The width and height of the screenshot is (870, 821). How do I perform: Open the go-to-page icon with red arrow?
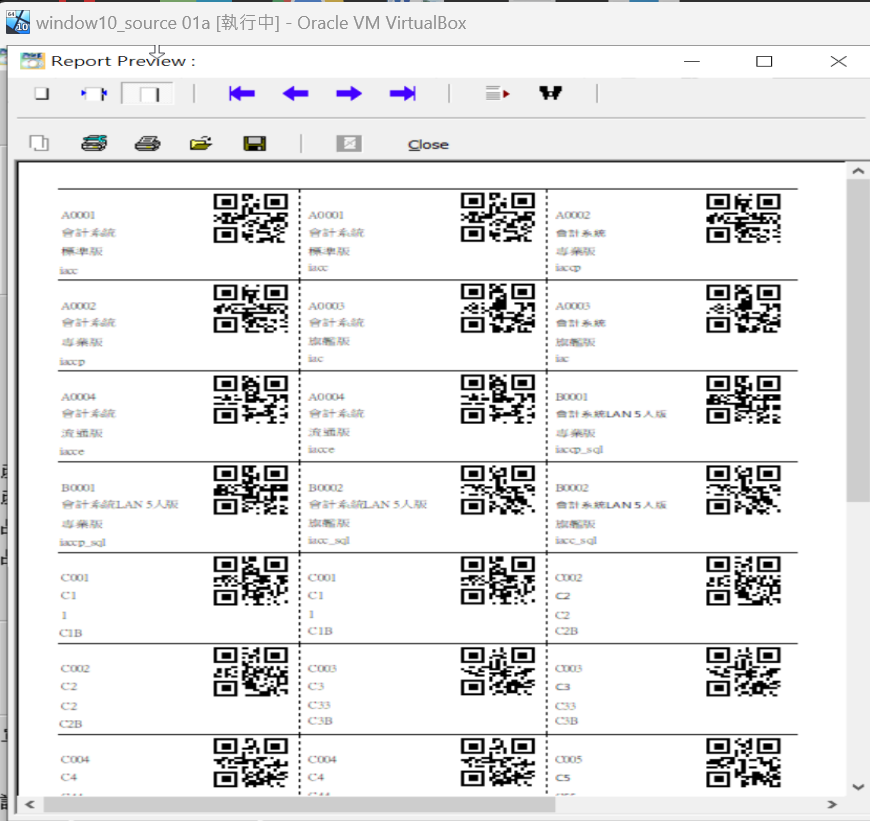pos(497,94)
